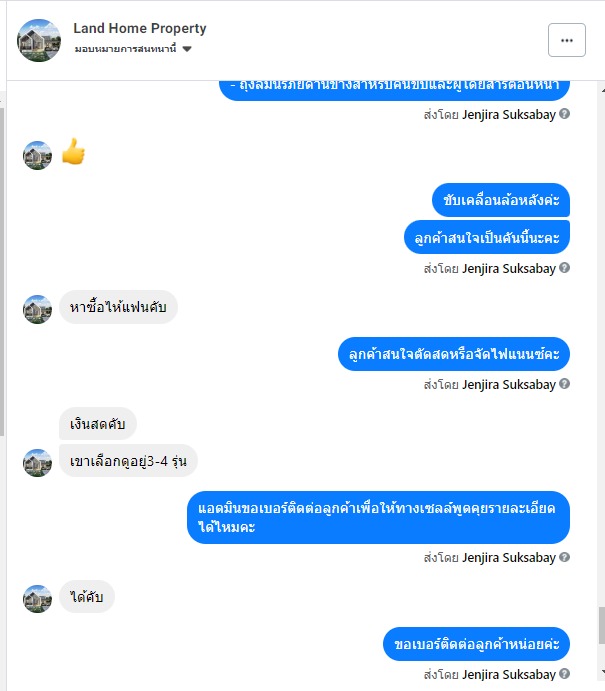The image size is (605, 691).
Task: Click the chat scrollbar thumb
Action: click(x=601, y=625)
